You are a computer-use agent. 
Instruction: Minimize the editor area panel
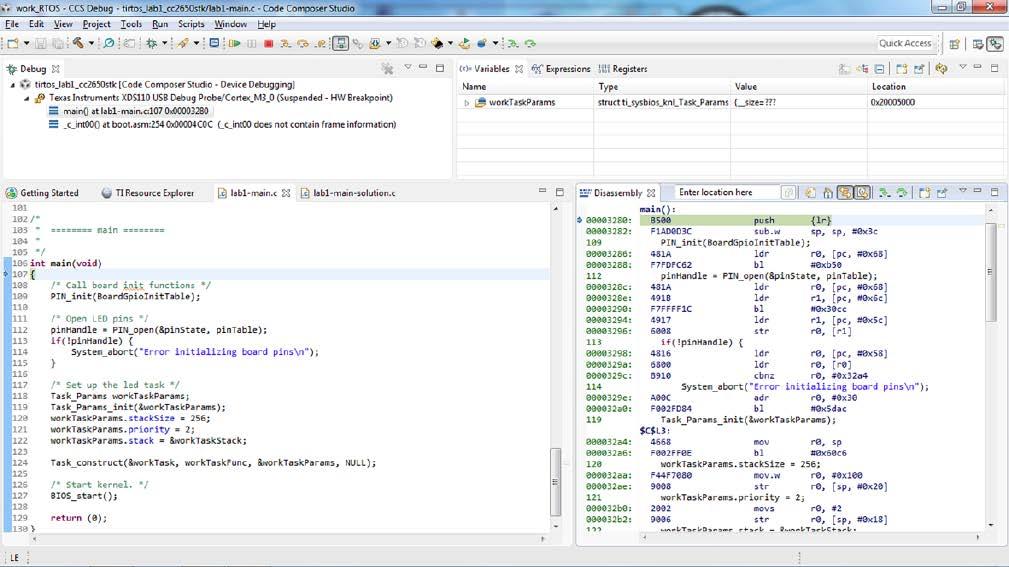point(542,191)
